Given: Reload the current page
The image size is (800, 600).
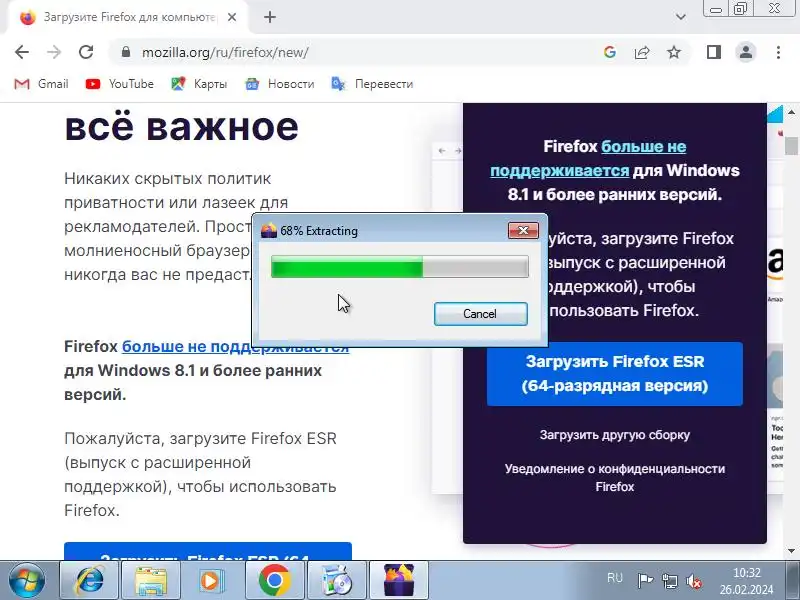Looking at the screenshot, I should point(86,52).
